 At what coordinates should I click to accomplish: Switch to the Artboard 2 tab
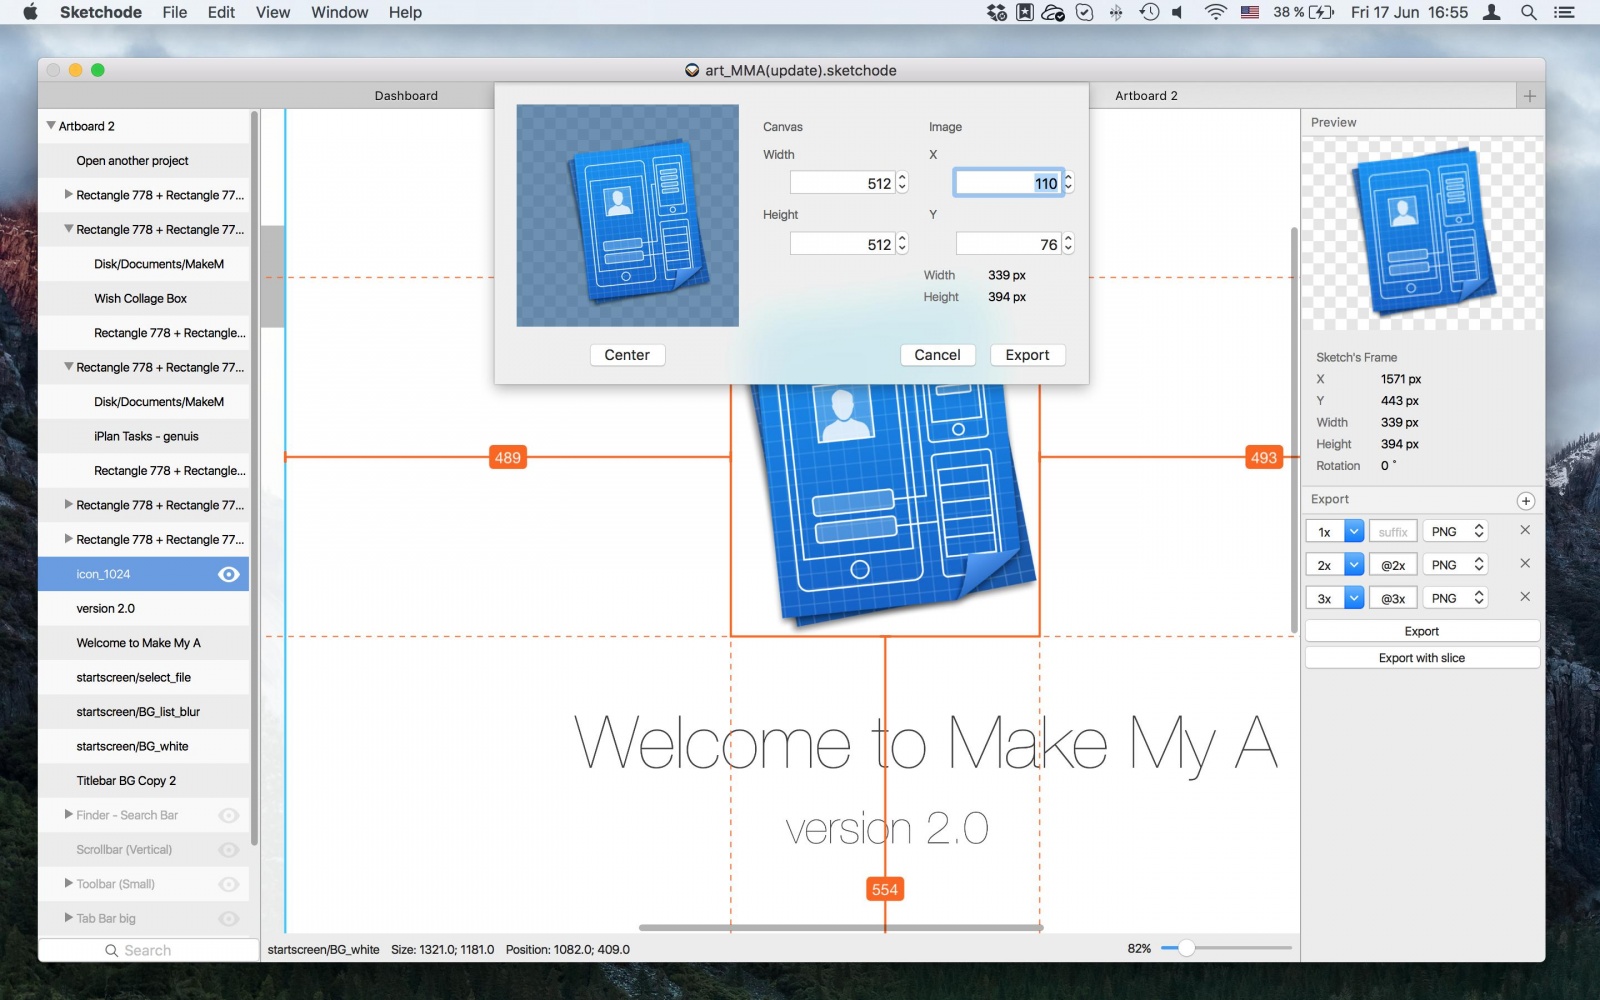coord(1146,96)
